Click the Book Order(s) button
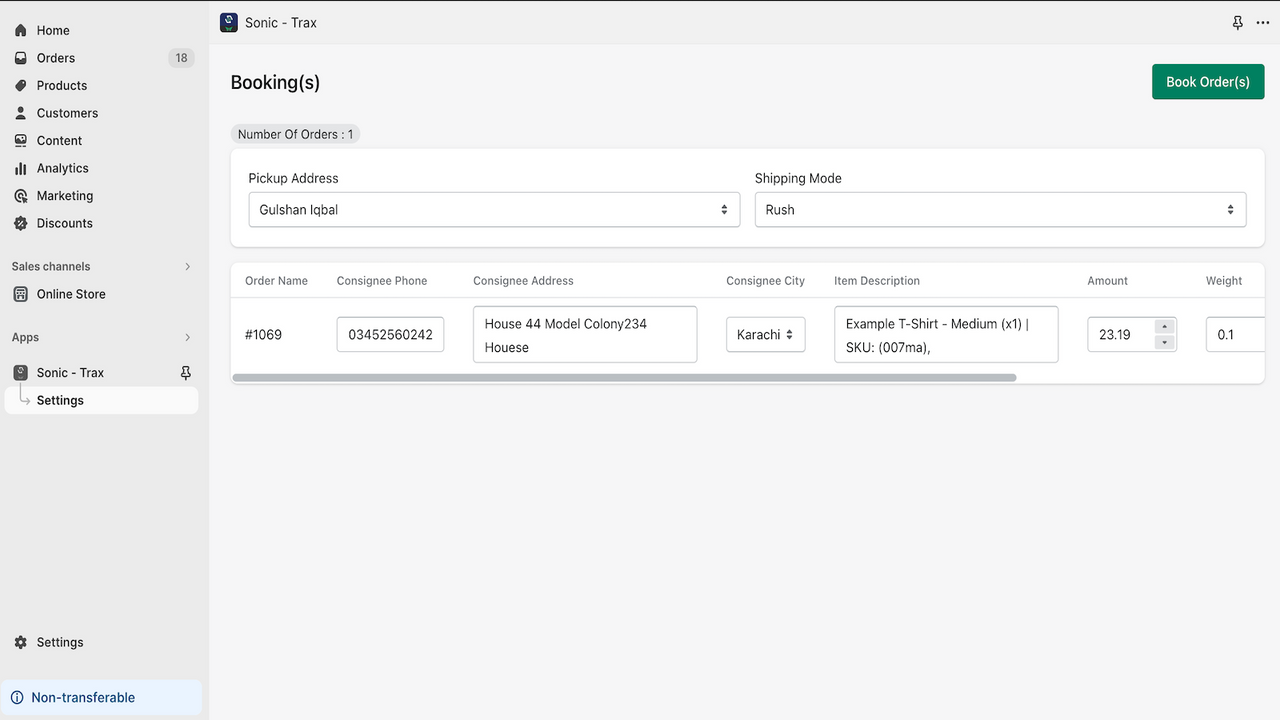The image size is (1280, 720). pos(1208,82)
